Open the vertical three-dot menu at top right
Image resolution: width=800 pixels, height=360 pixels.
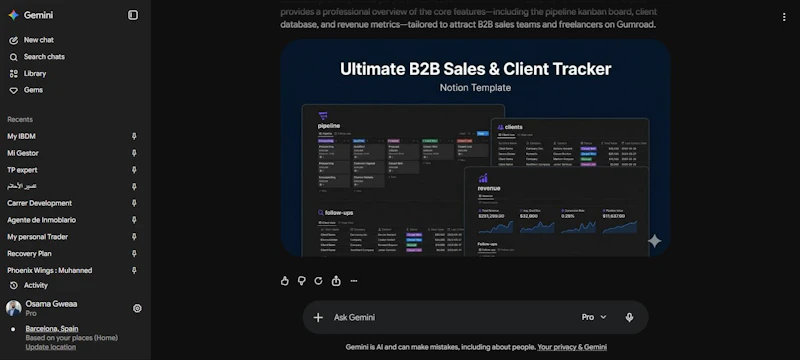pos(784,17)
